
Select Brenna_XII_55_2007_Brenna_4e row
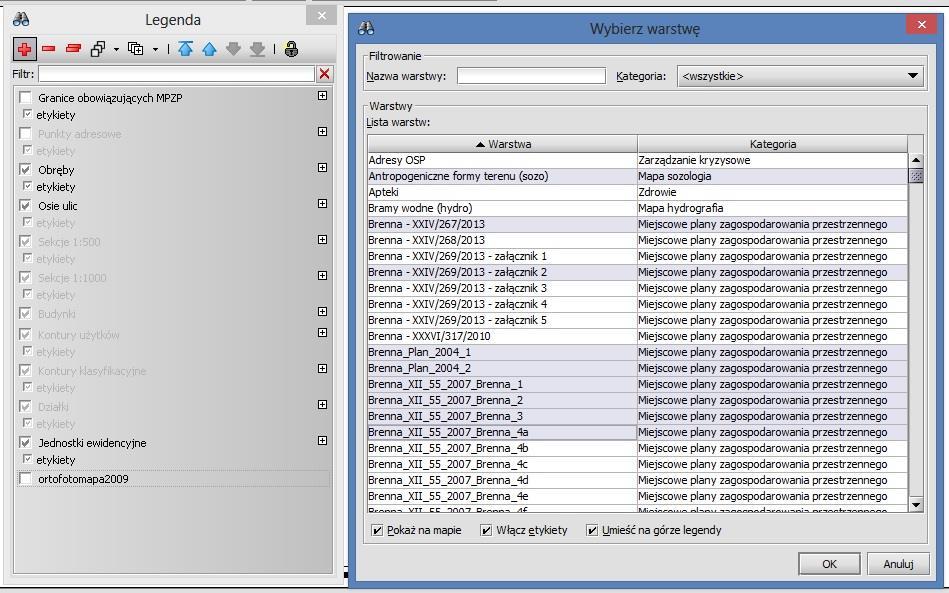[637, 496]
